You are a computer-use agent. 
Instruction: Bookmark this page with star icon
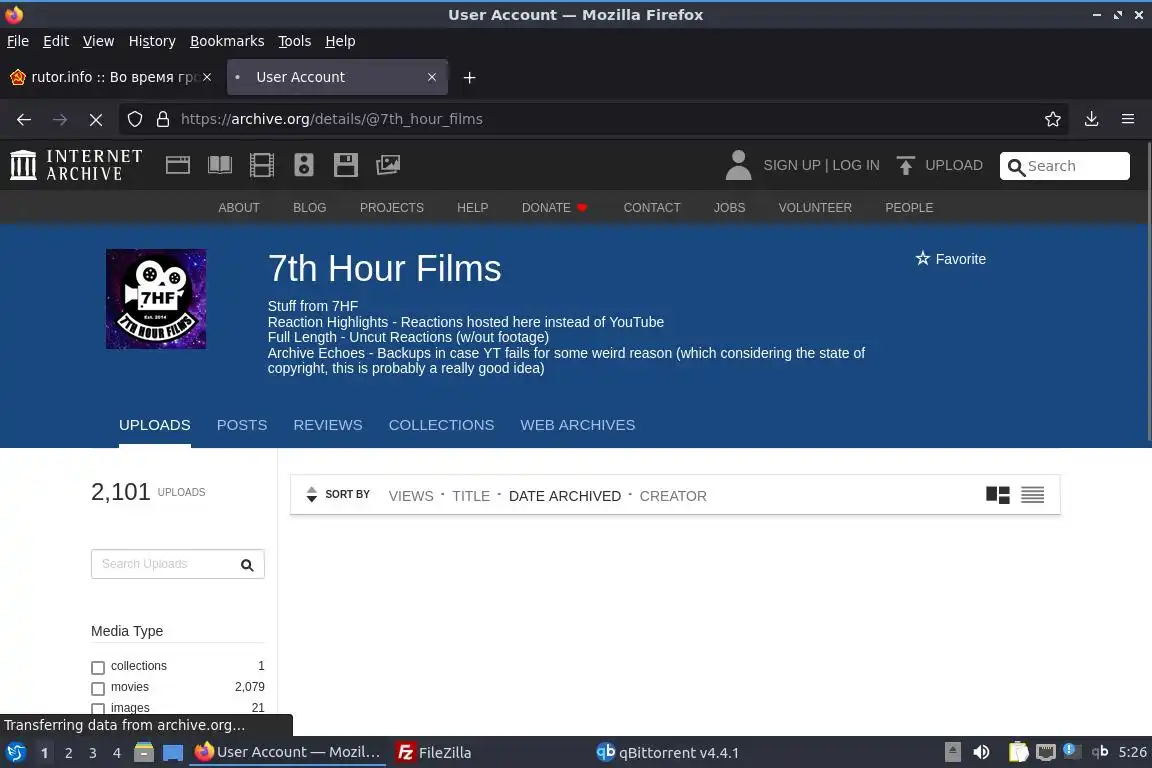[x=1053, y=119]
